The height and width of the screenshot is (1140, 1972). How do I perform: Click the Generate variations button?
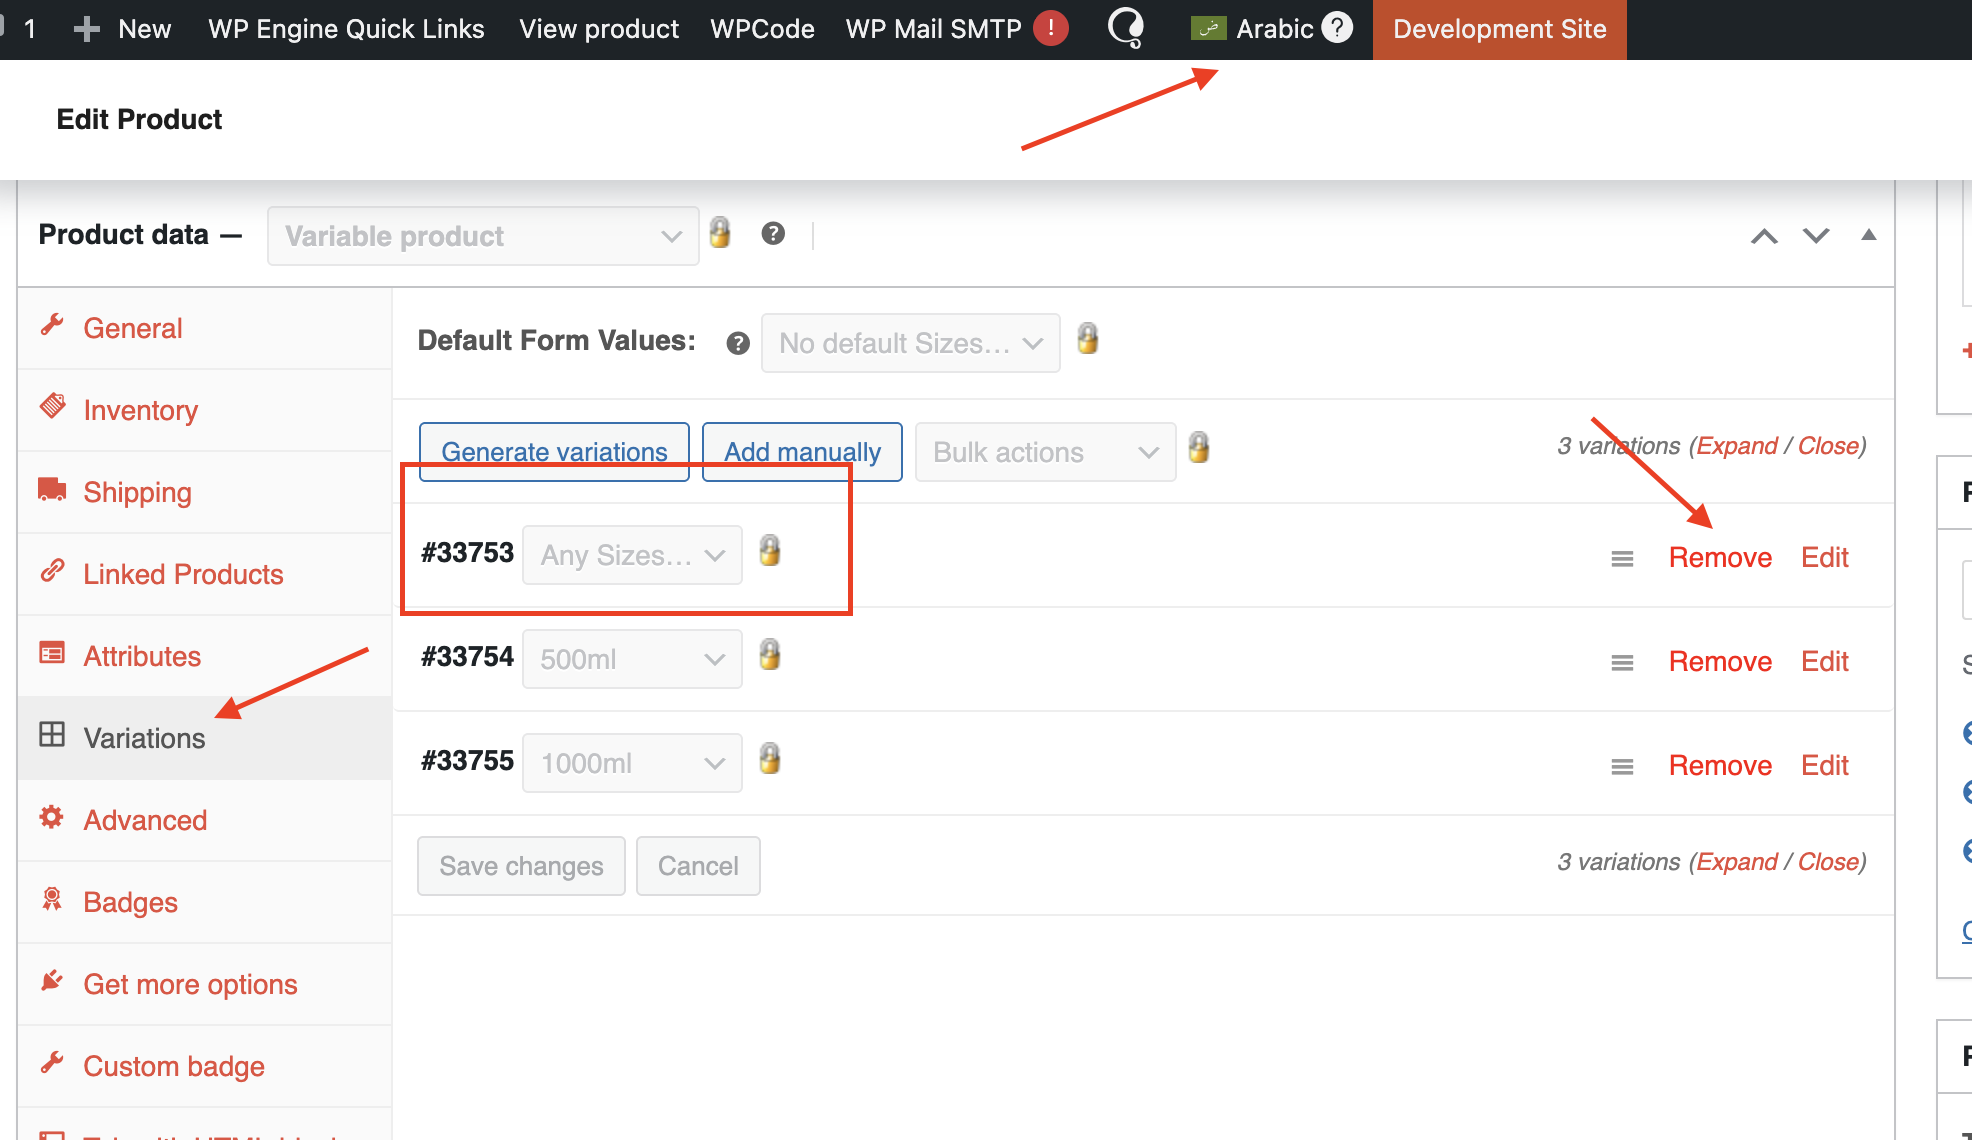click(x=554, y=452)
